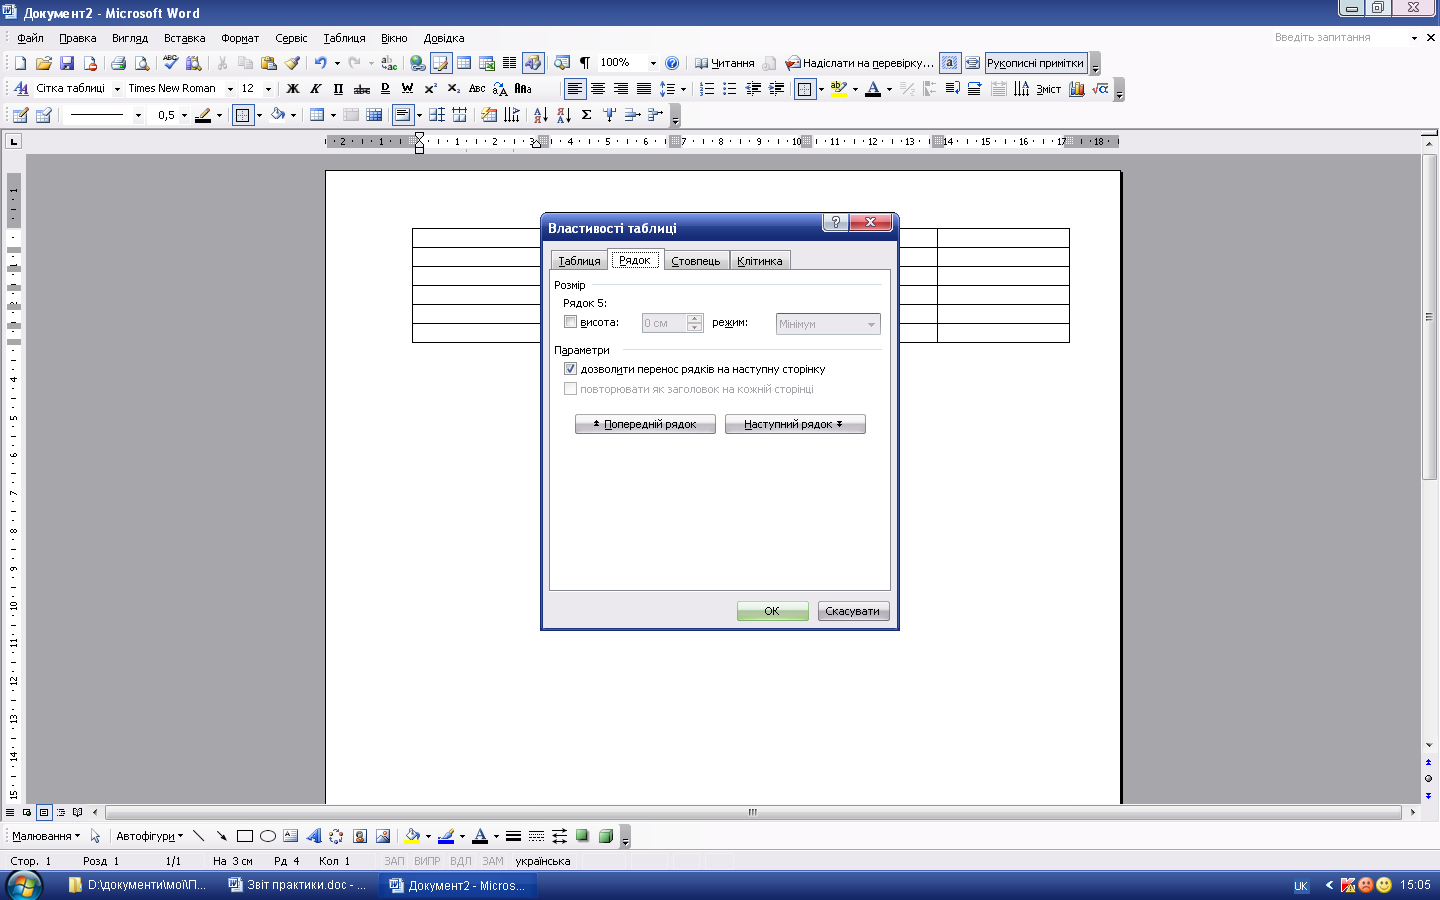The image size is (1440, 900).
Task: Show paragraph marks with the pilcrow icon
Action: [585, 63]
